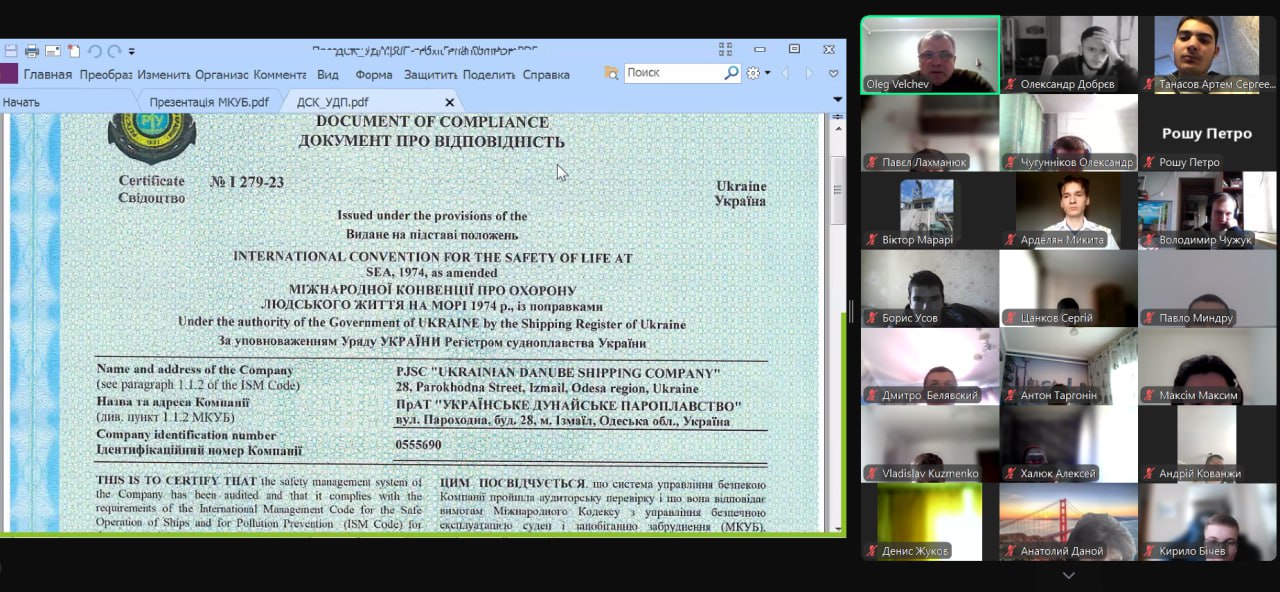Click muted mic icon beside Рошу Петро name label

[x=1150, y=162]
